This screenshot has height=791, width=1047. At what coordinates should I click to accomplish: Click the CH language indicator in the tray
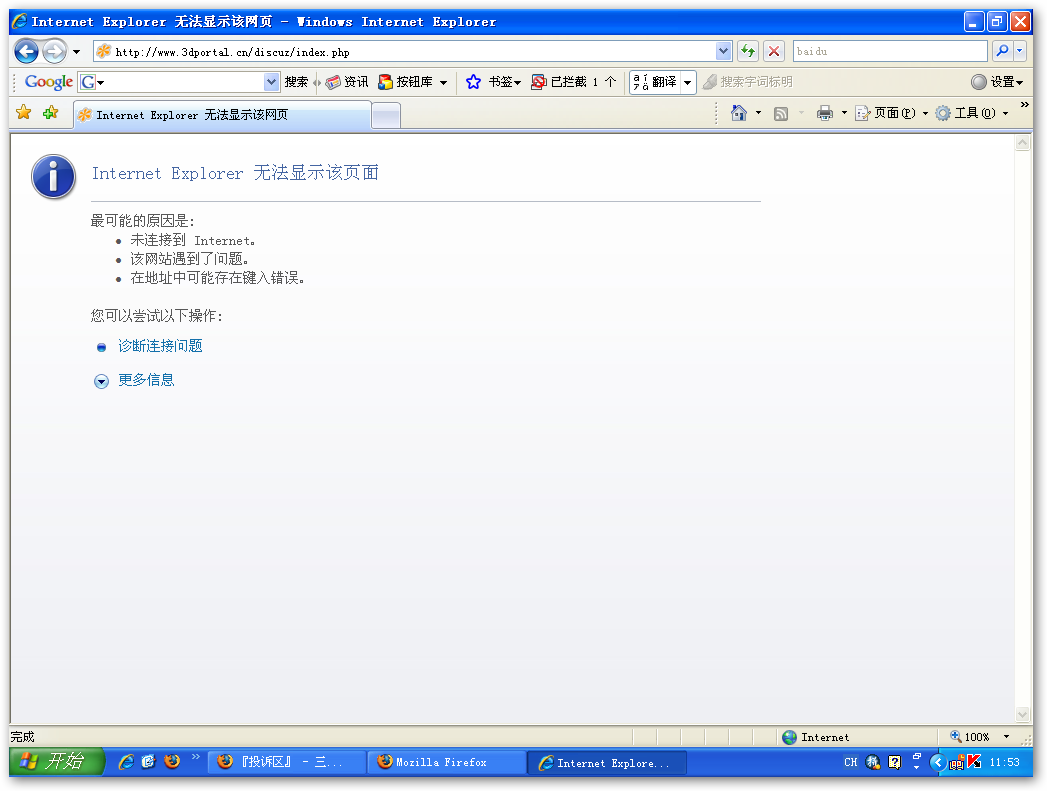tap(851, 762)
